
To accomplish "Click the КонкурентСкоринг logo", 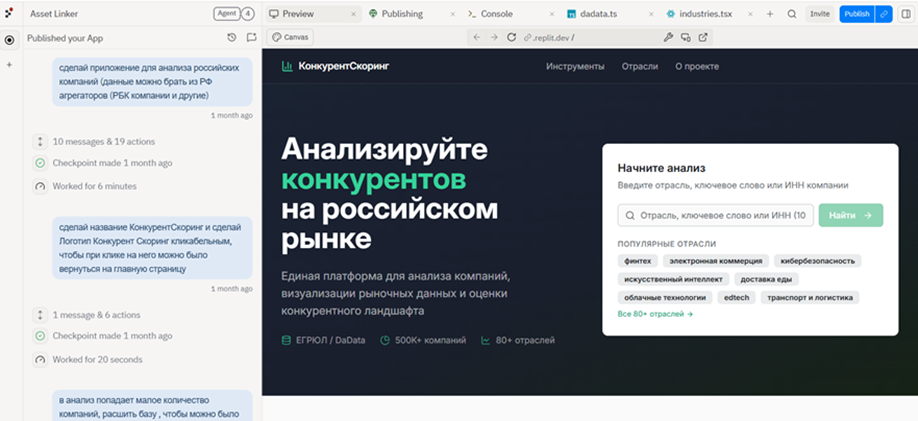I will [x=335, y=66].
